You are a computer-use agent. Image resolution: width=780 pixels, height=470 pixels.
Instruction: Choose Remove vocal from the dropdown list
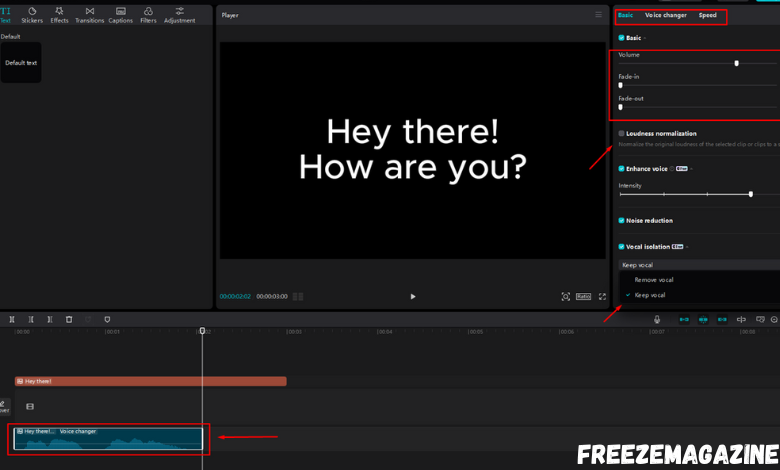654,280
